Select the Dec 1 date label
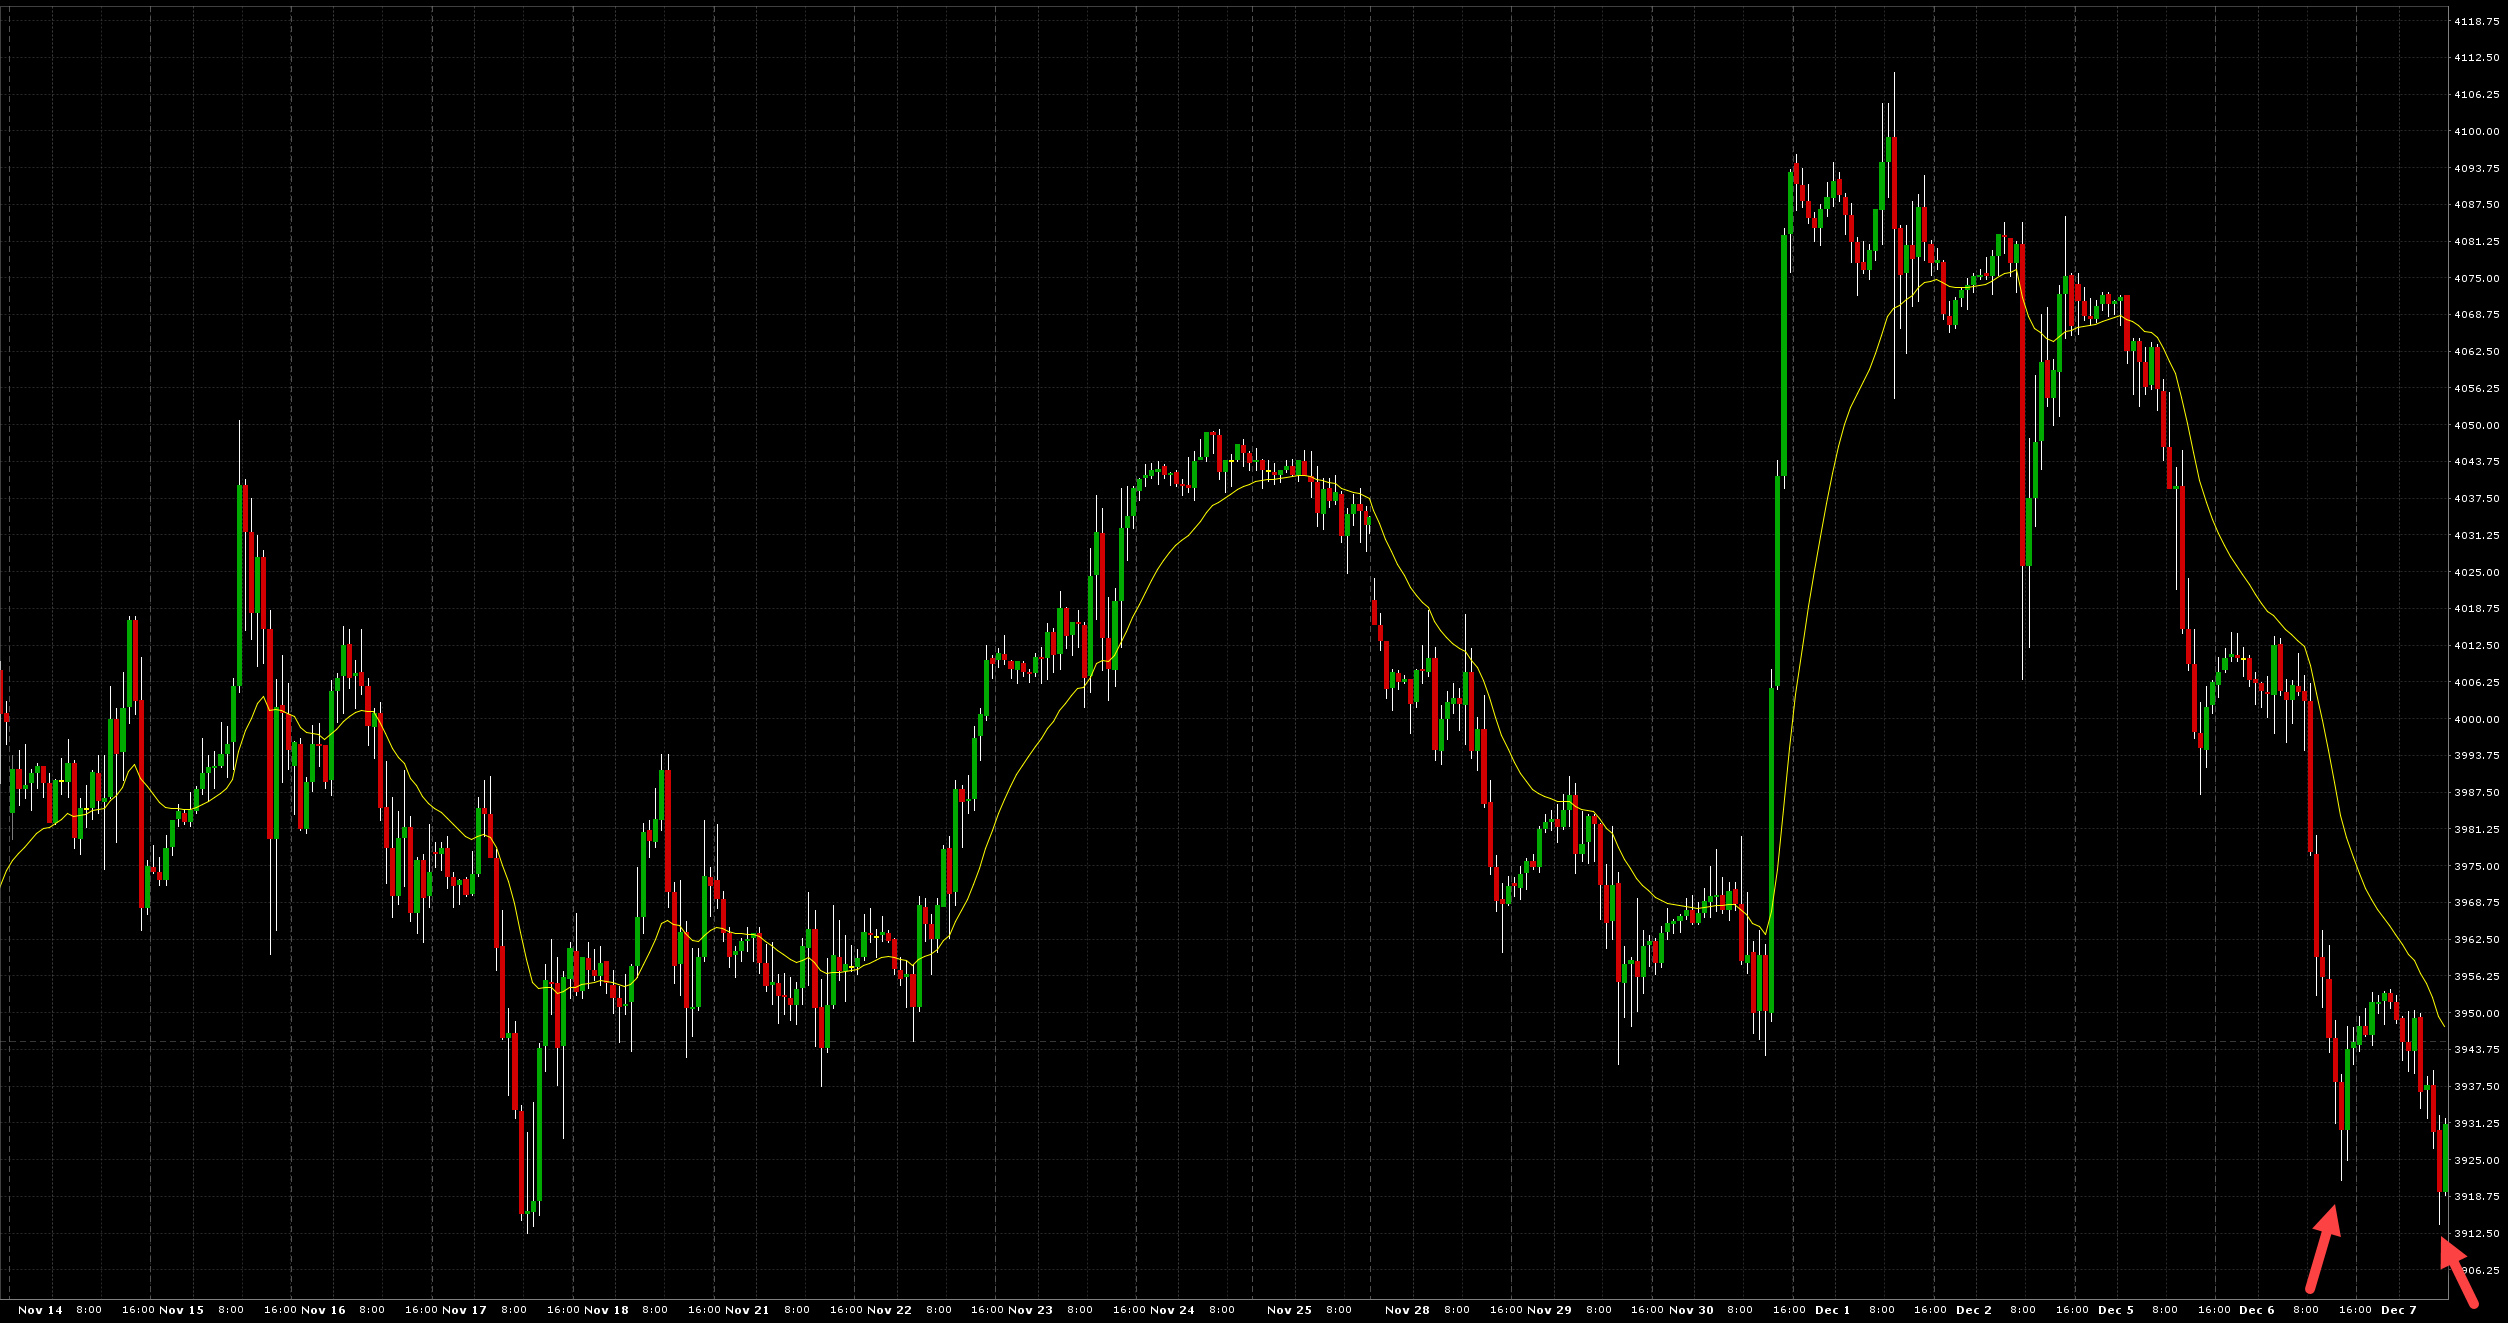Screen dimensions: 2508x1323 (1832, 1310)
